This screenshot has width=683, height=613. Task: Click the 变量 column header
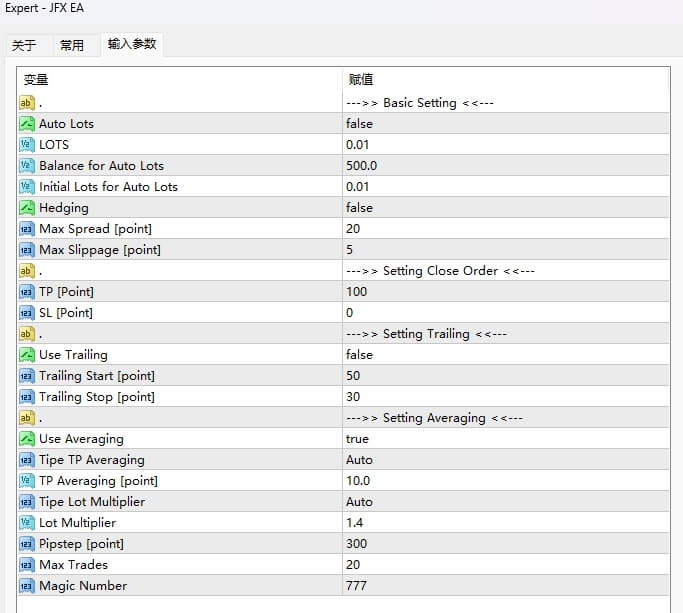(36, 80)
